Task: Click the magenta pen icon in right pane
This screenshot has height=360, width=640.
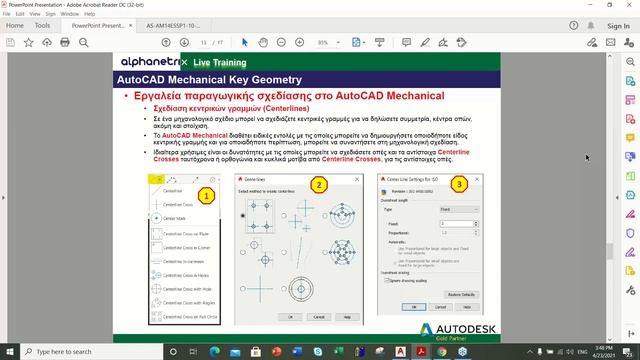Action: [x=630, y=214]
